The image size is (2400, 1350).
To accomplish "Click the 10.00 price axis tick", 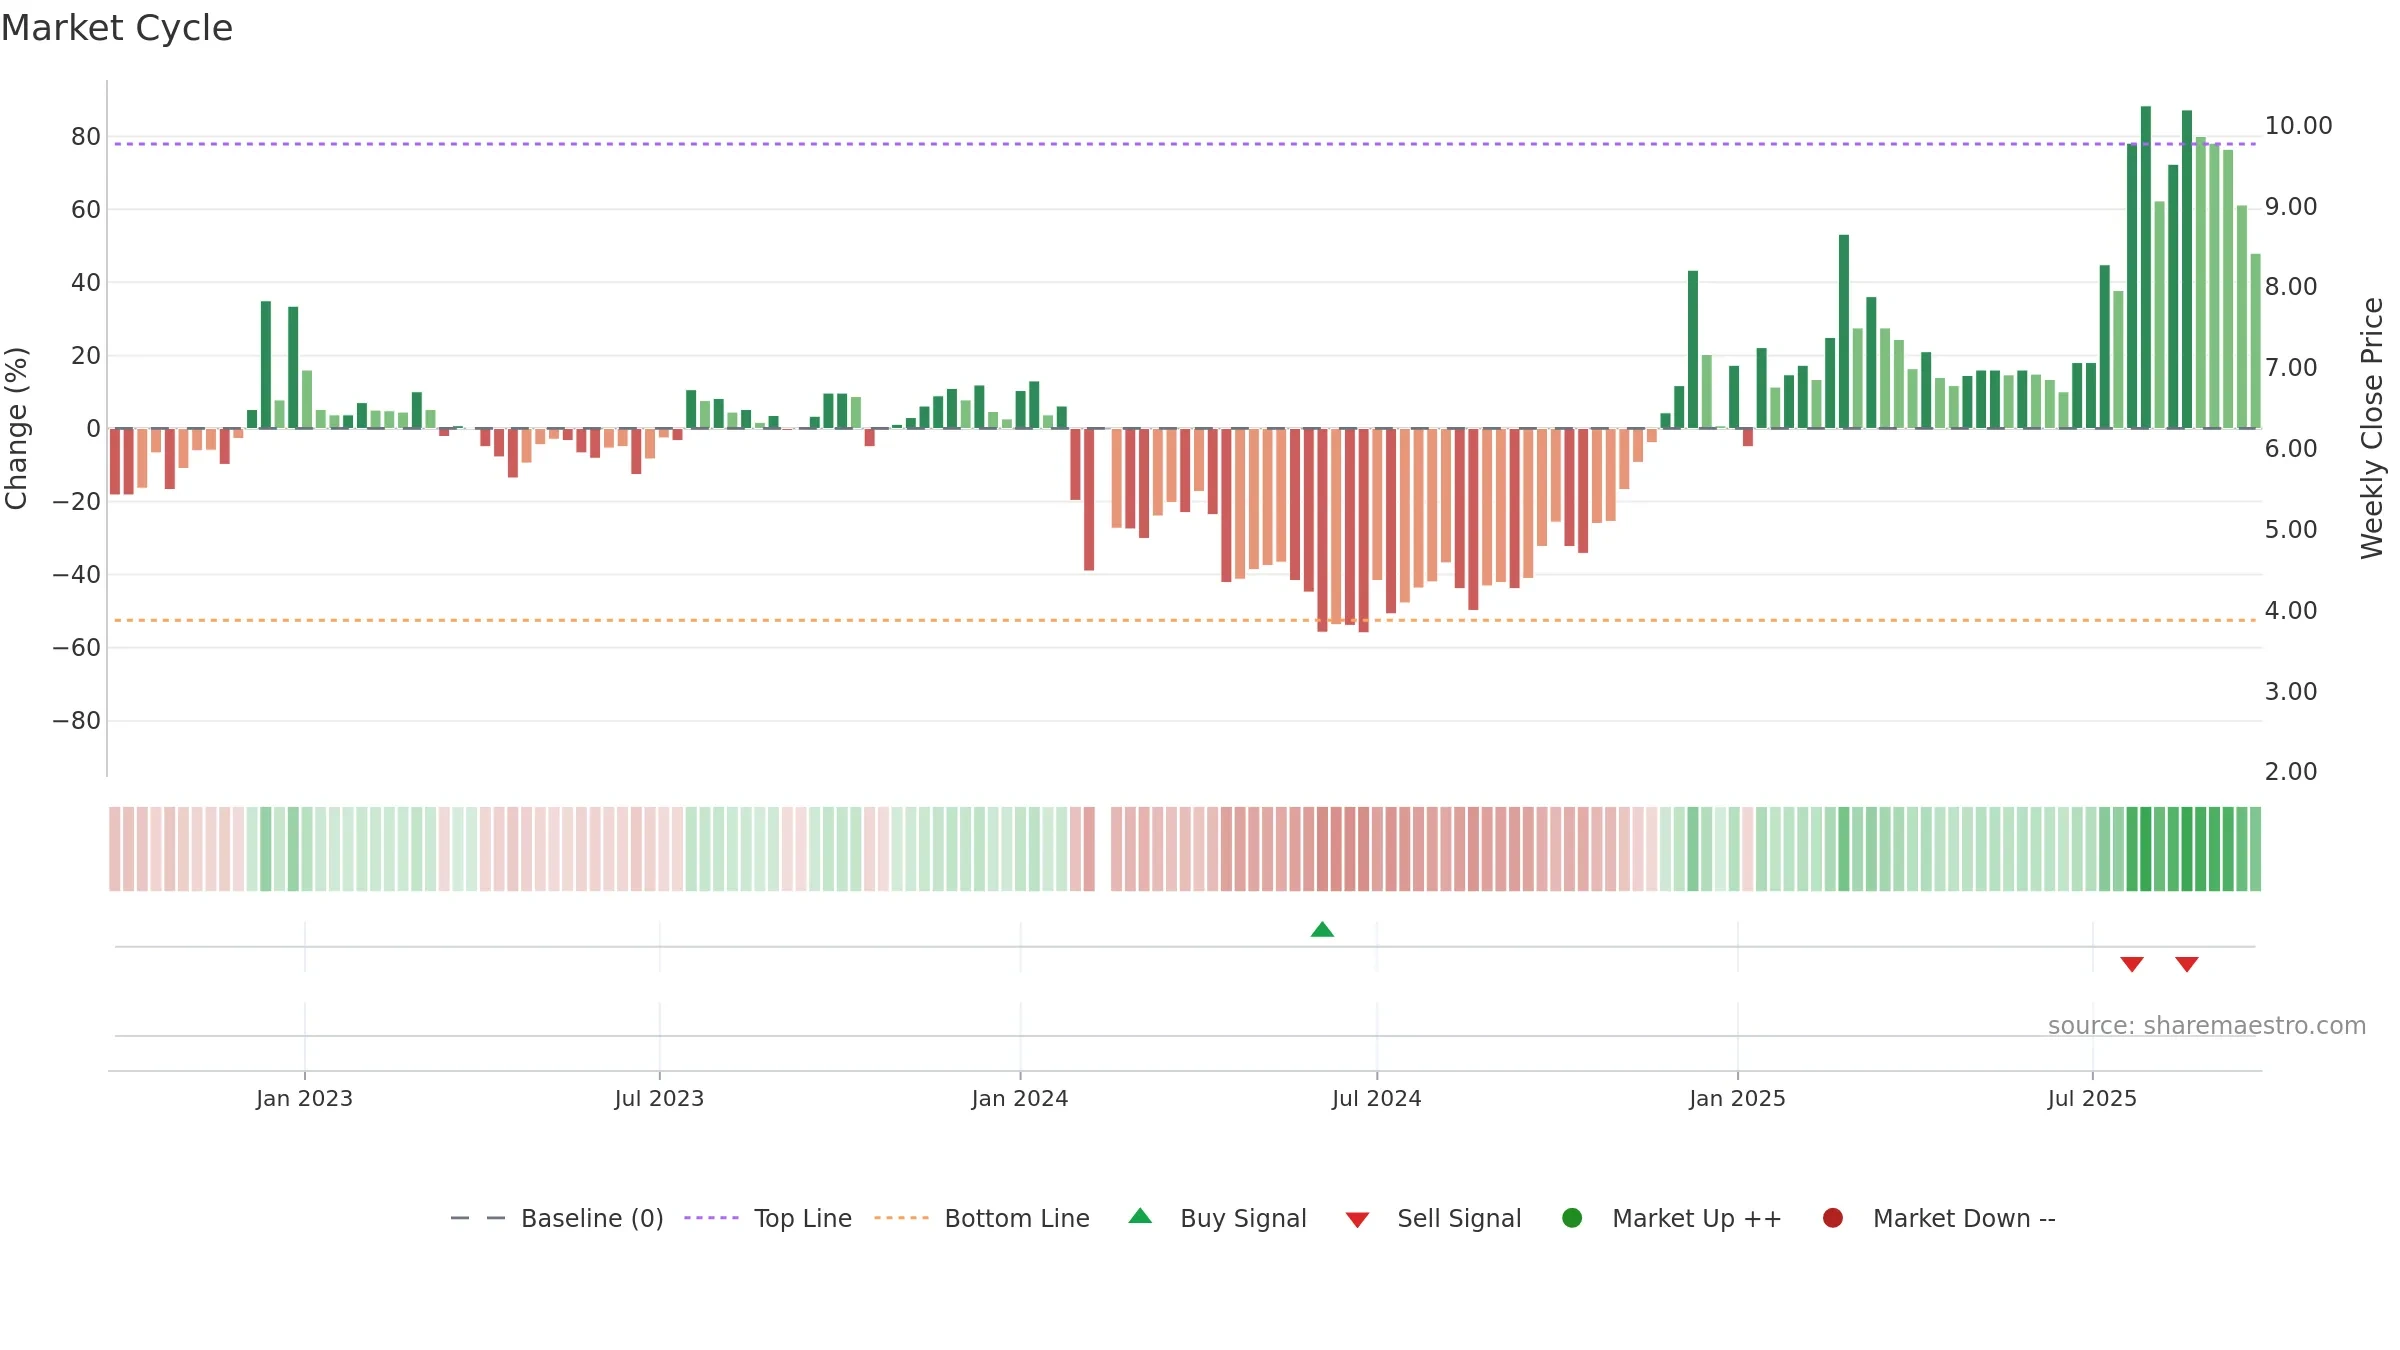I will click(x=2298, y=126).
